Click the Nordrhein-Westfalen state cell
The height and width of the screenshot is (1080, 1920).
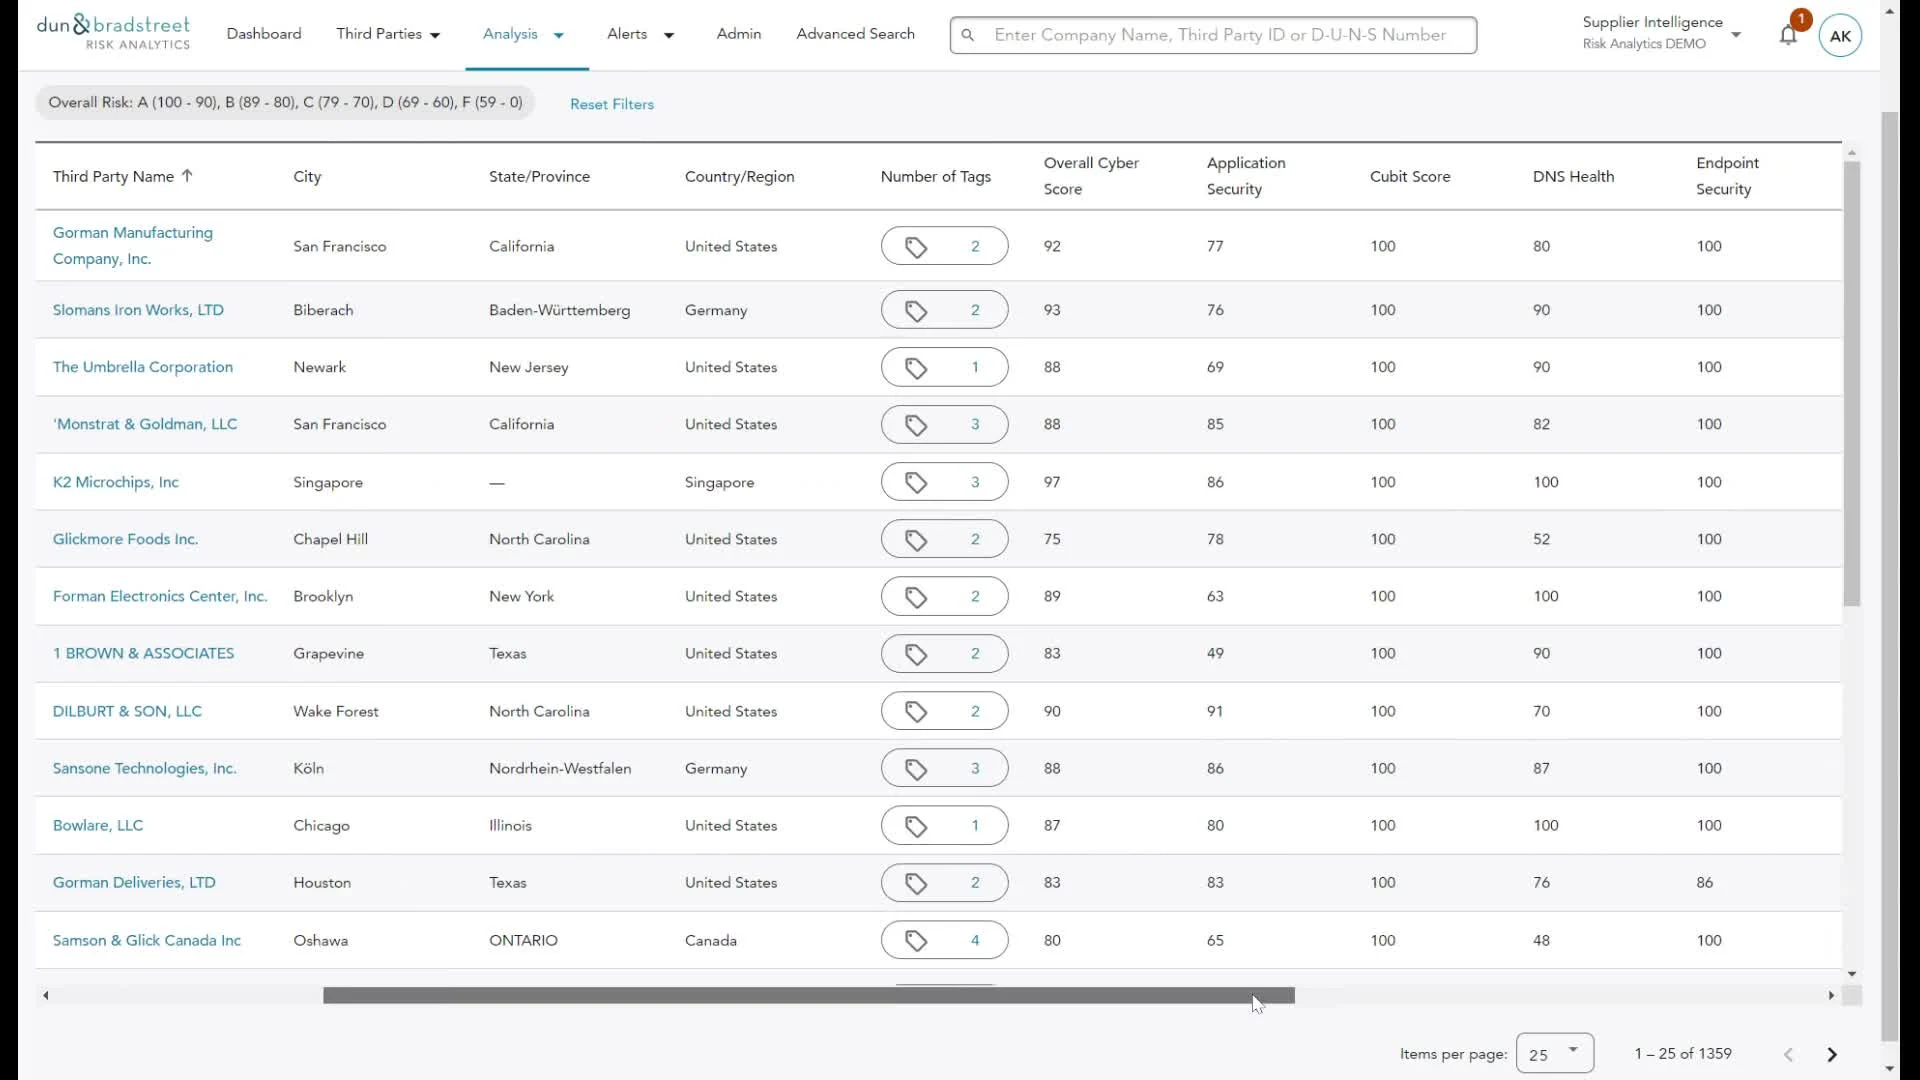tap(560, 768)
